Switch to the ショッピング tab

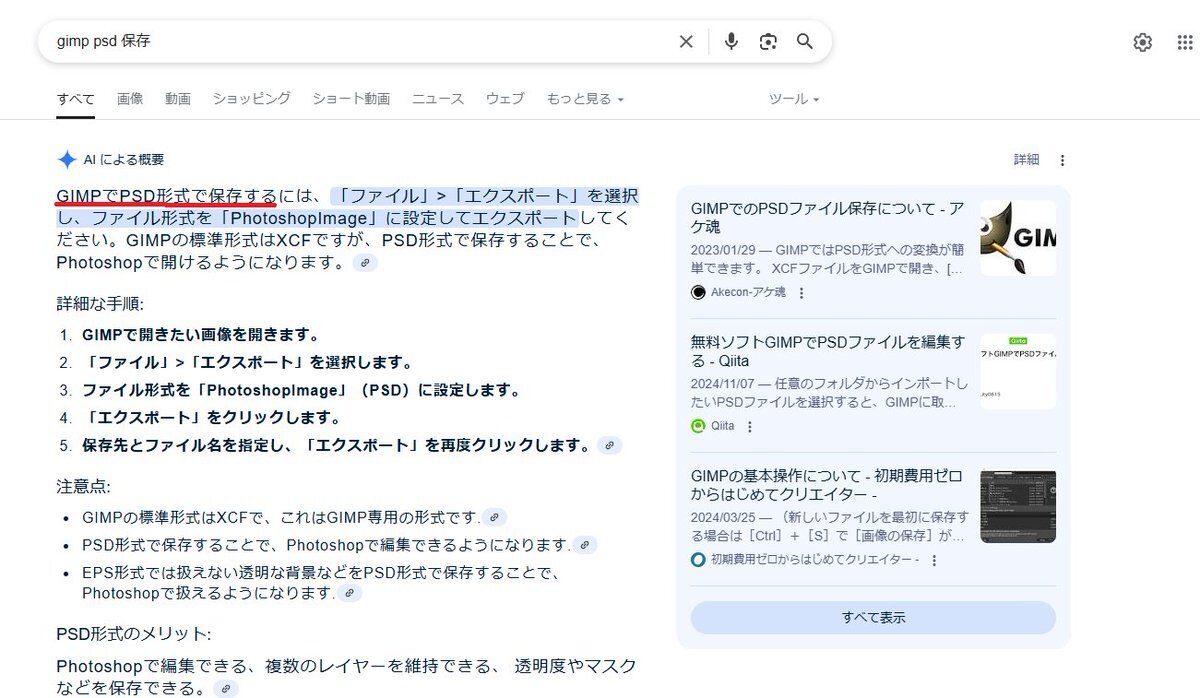click(251, 98)
